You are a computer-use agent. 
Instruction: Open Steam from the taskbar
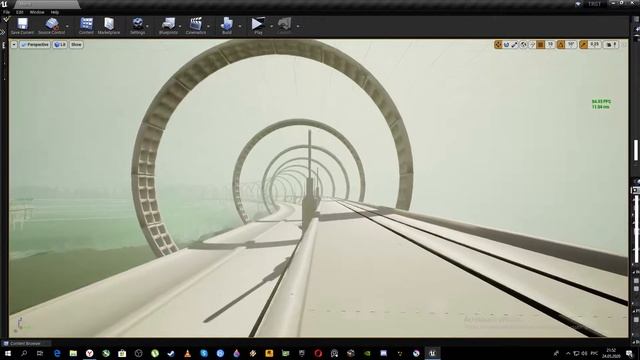(171, 353)
